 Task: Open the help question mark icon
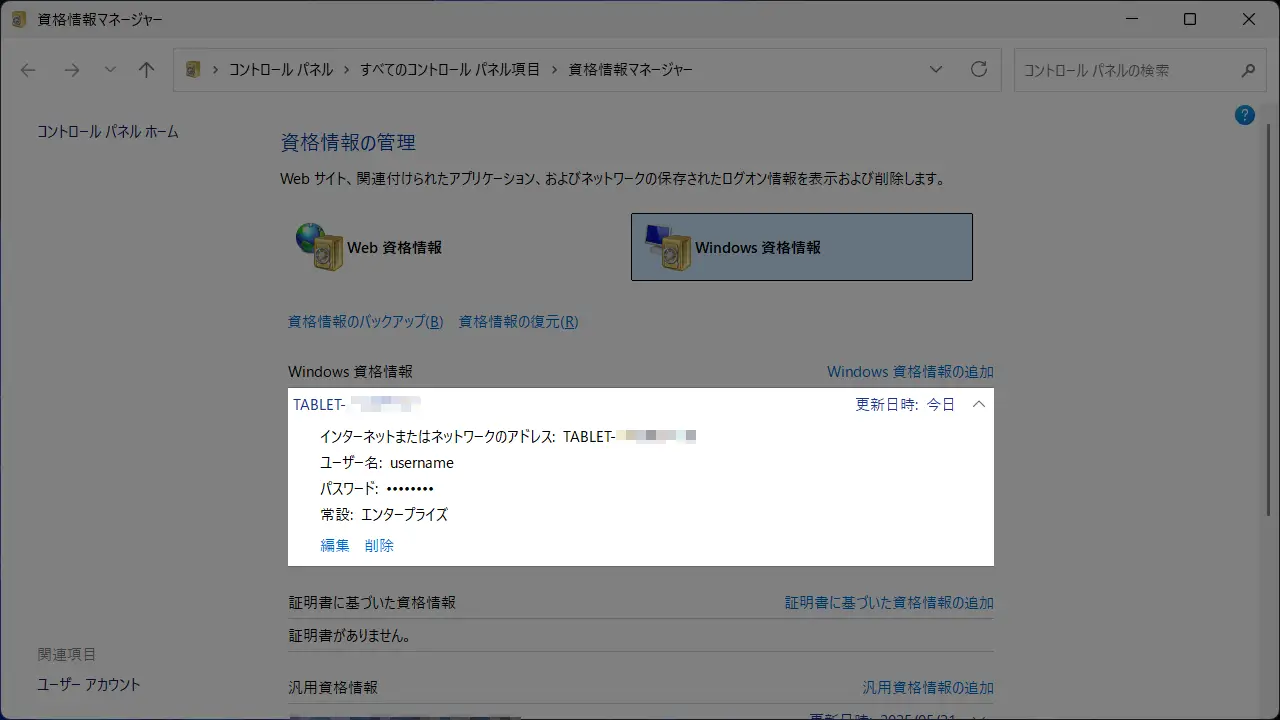1245,115
